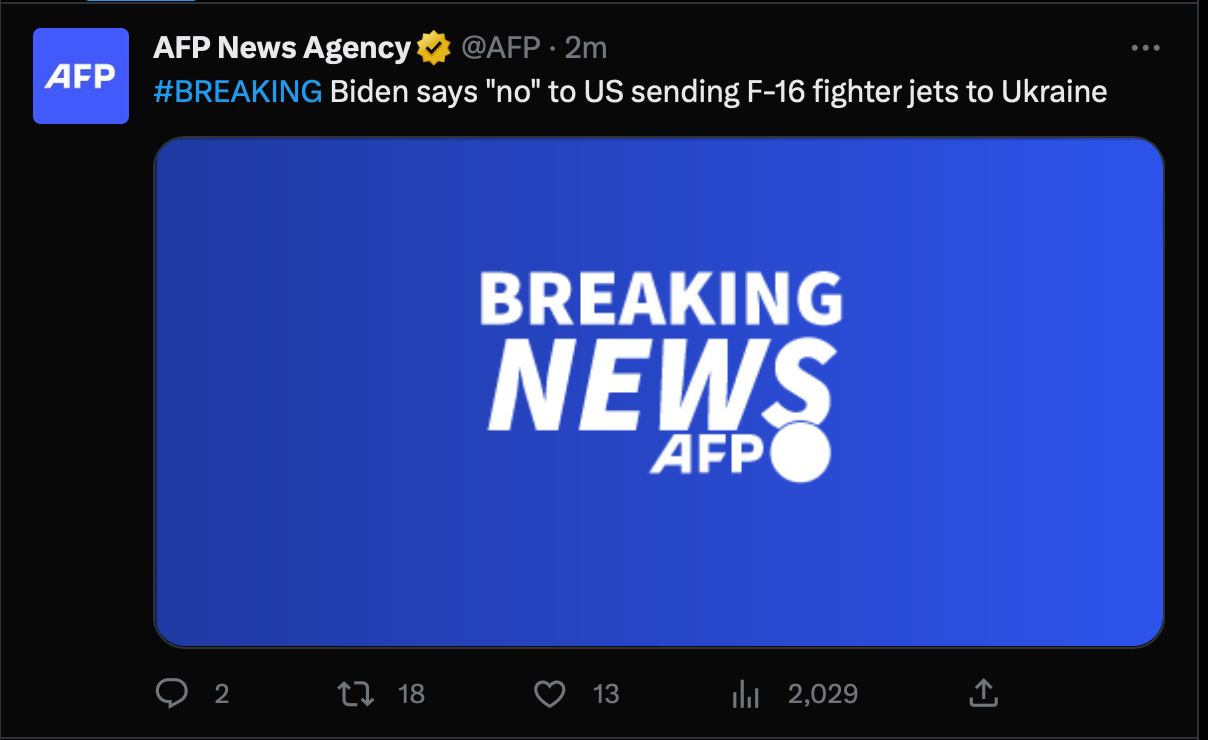Click the AFP profile avatar

click(x=81, y=76)
